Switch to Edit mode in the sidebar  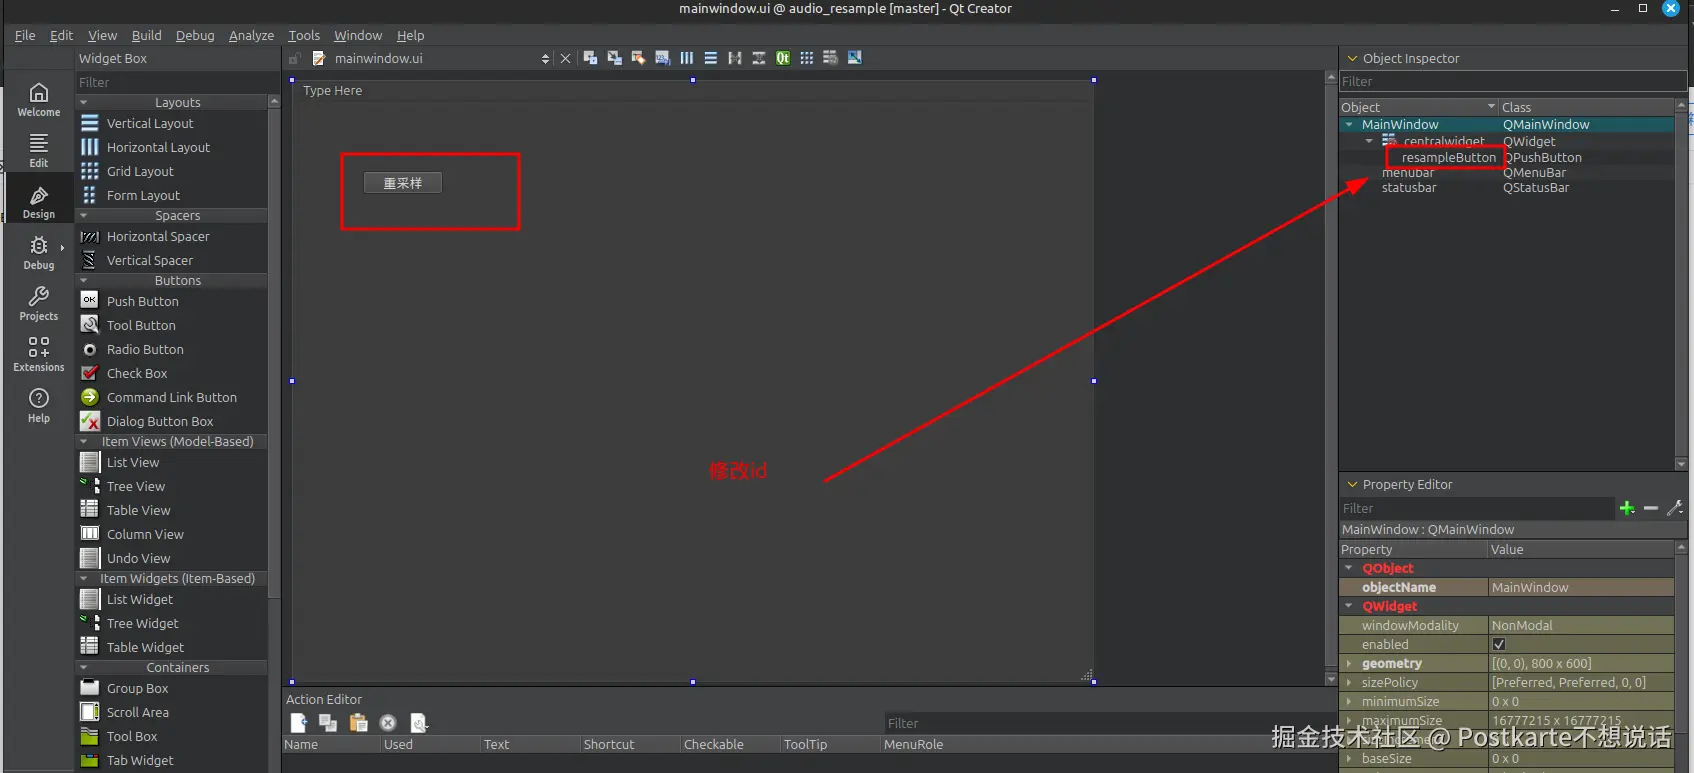pos(38,151)
